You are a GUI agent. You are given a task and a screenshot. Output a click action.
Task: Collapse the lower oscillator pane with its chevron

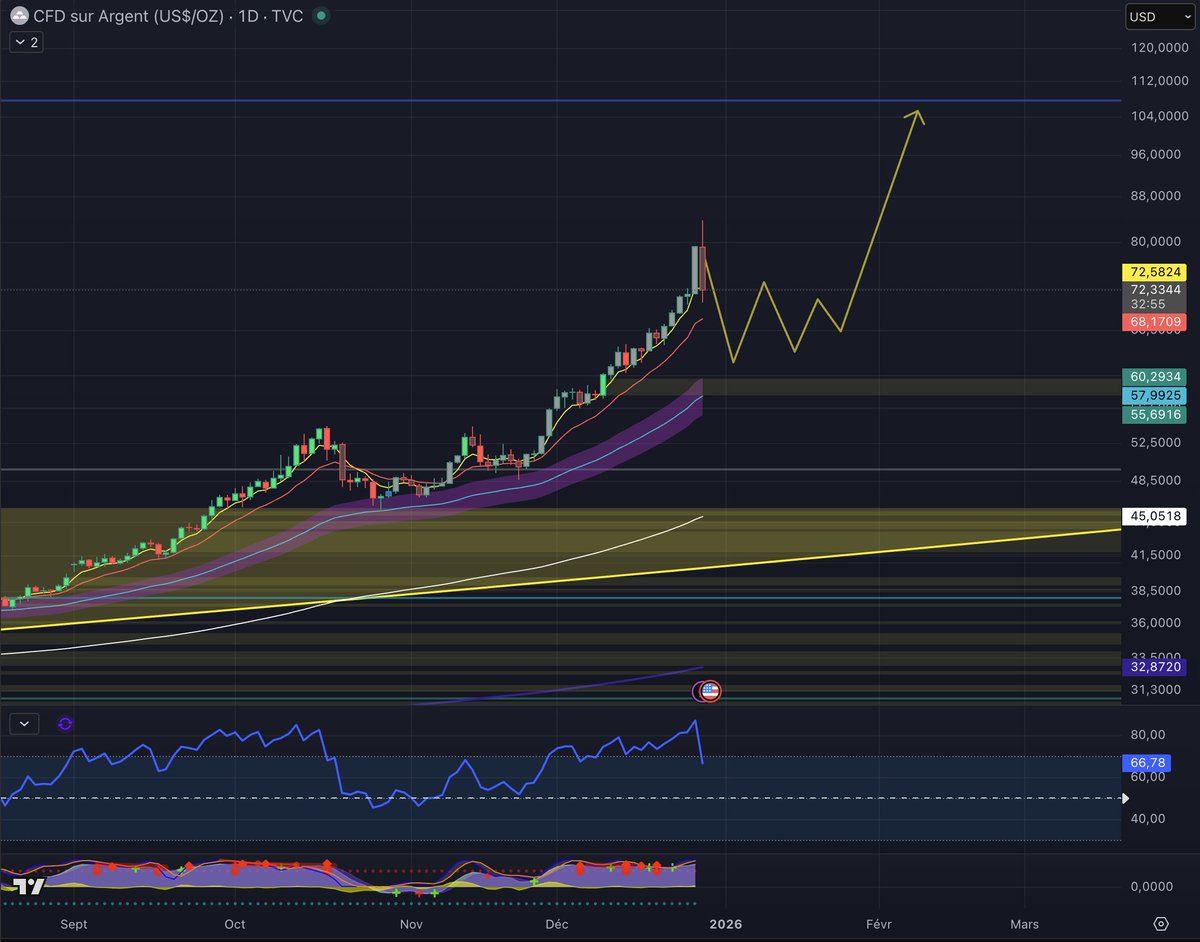pos(24,723)
